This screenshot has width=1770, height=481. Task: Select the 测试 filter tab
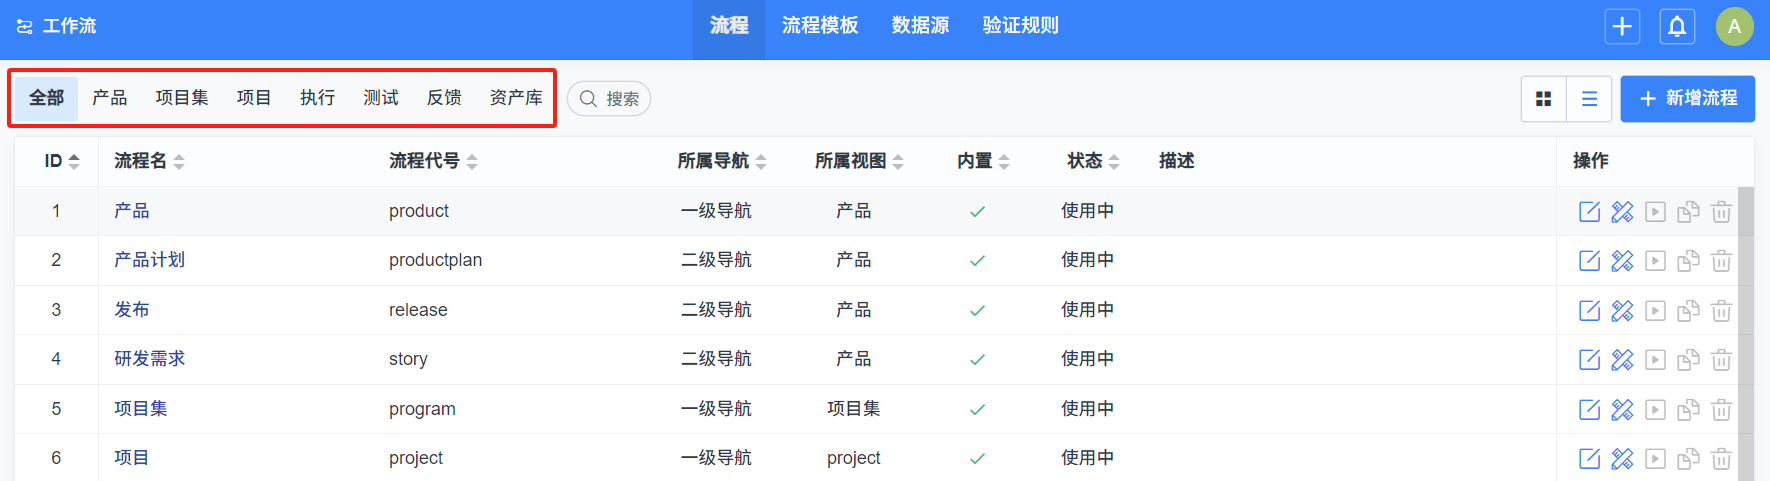pos(381,98)
